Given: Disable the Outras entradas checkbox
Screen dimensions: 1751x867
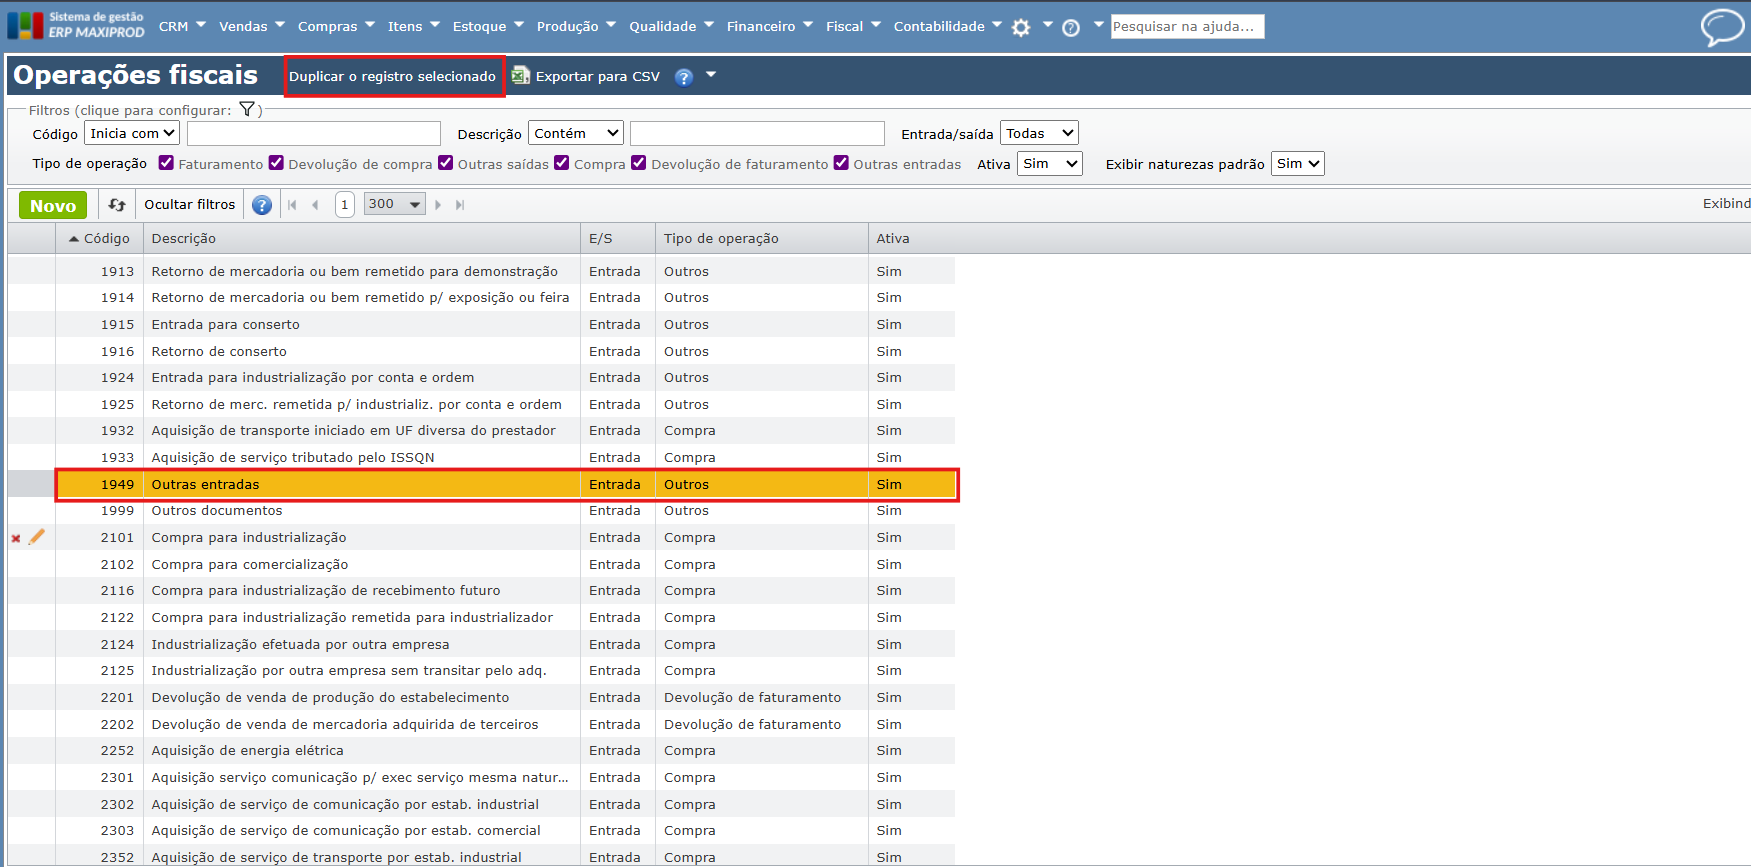Looking at the screenshot, I should [x=841, y=163].
